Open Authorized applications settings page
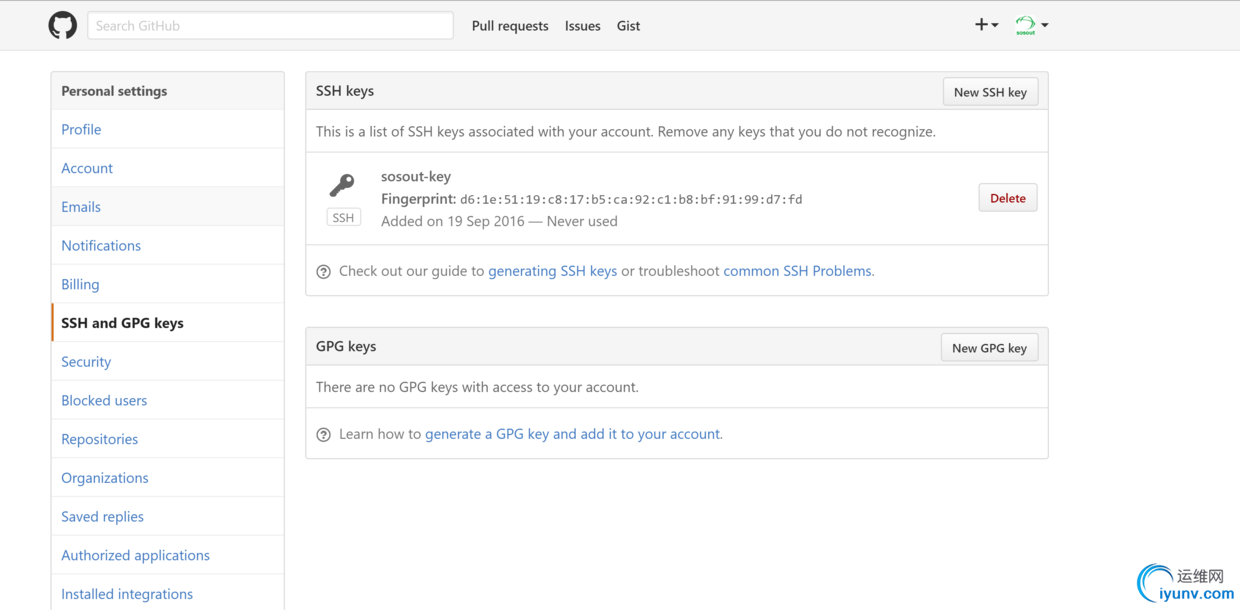The height and width of the screenshot is (610, 1240). coord(135,555)
